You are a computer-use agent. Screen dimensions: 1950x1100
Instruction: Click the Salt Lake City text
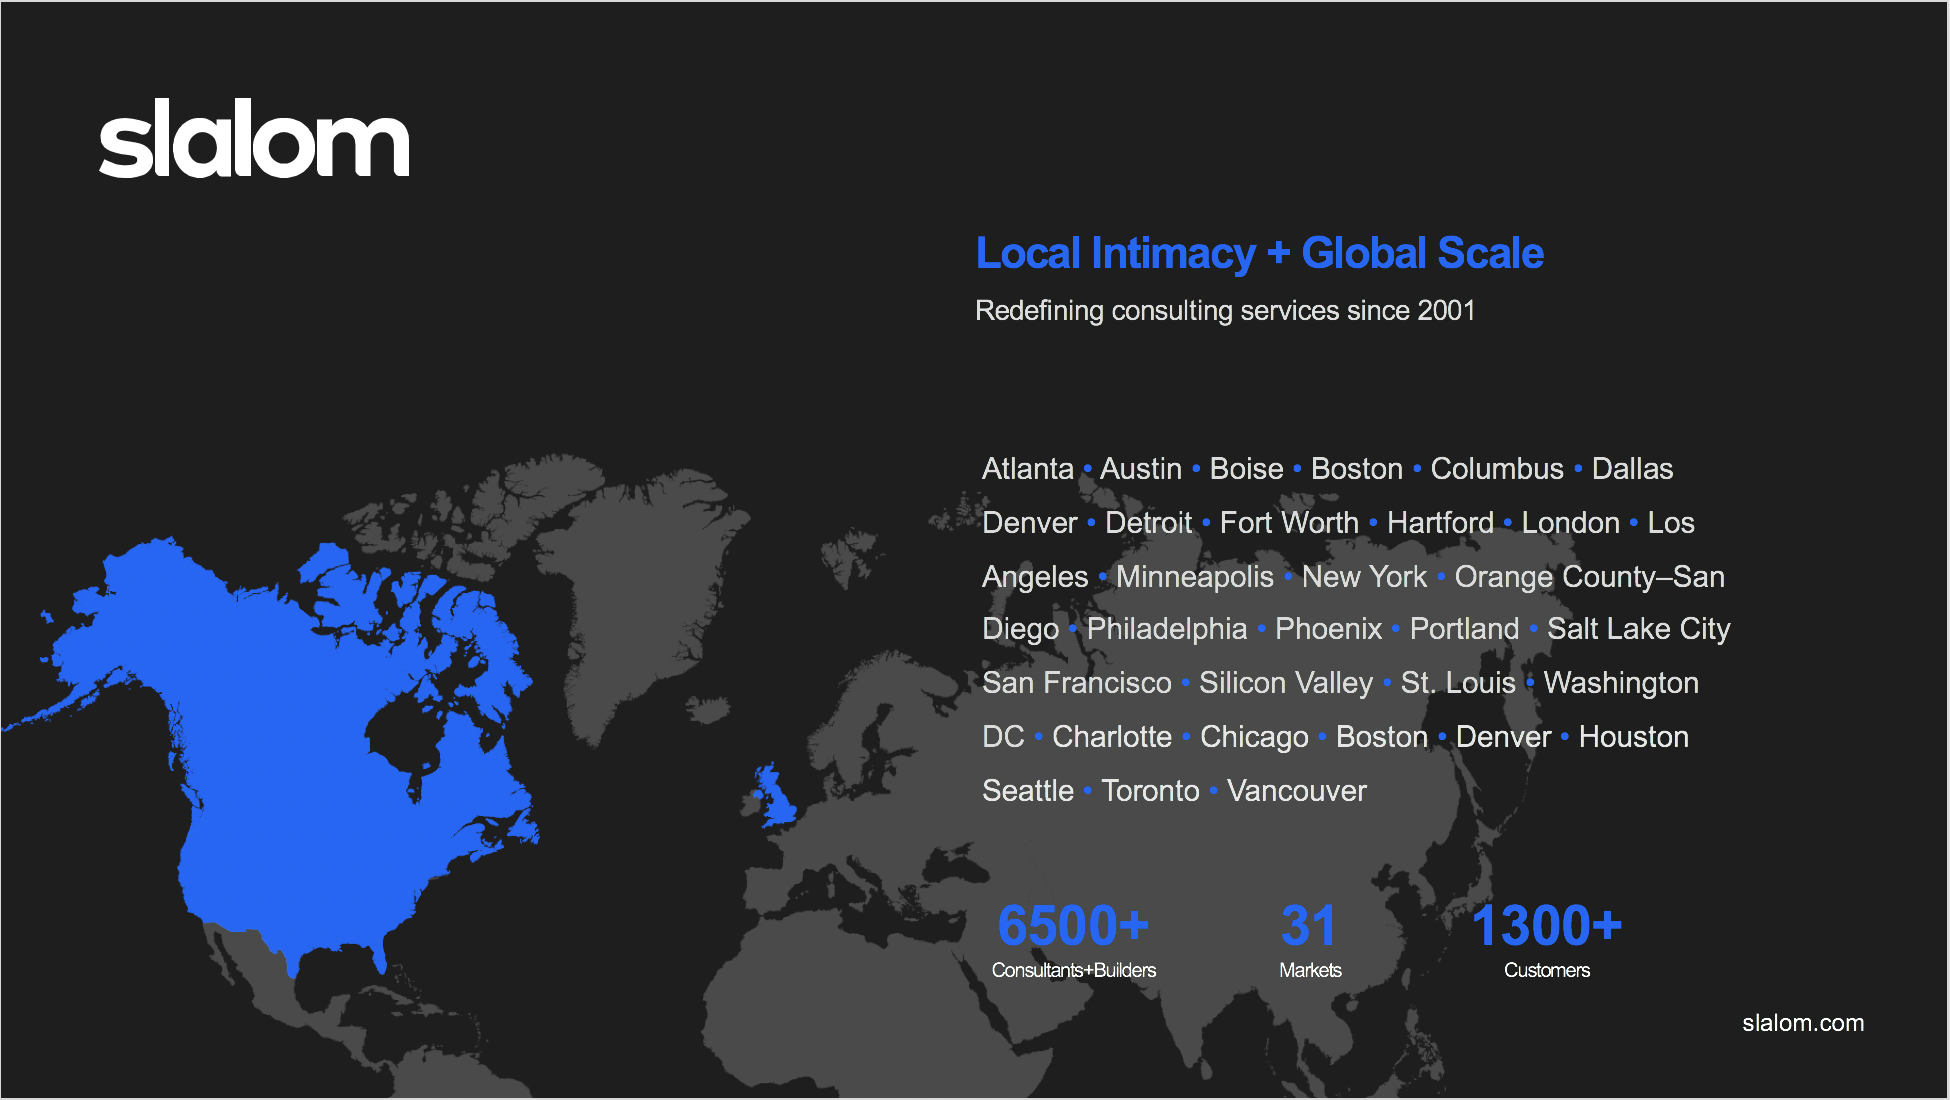(x=1638, y=629)
